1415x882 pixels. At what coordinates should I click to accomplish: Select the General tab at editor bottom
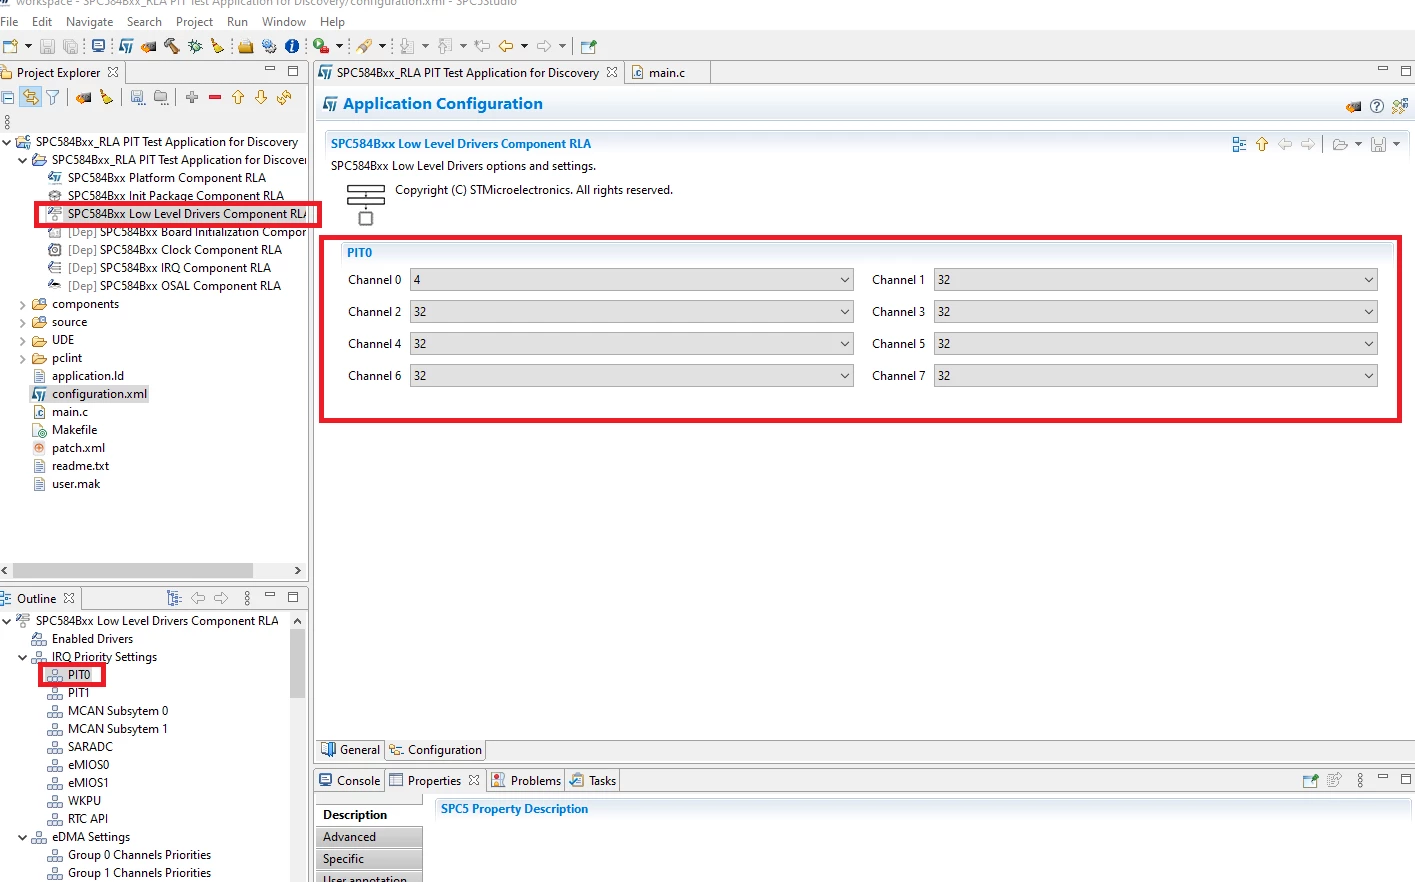tap(351, 750)
